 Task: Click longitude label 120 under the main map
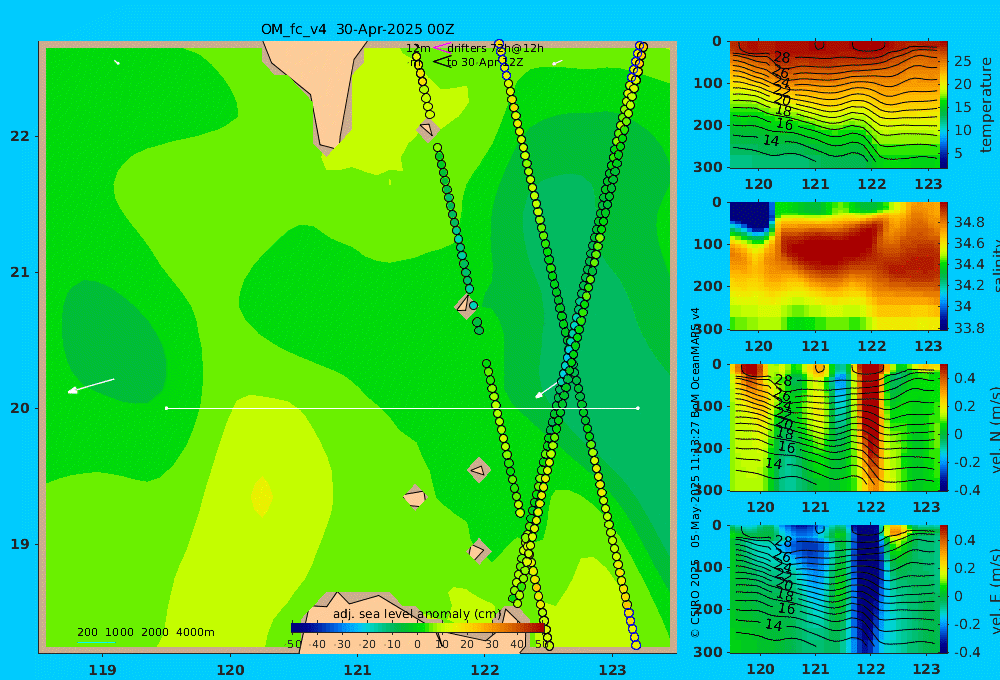pos(230,670)
